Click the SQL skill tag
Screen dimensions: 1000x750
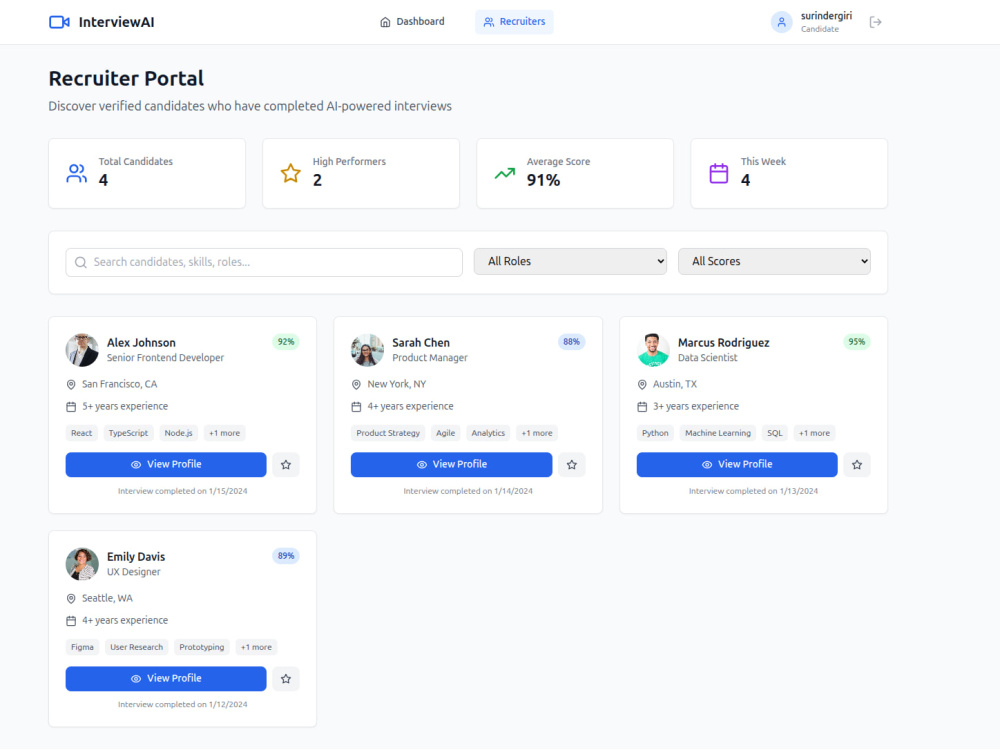(774, 433)
